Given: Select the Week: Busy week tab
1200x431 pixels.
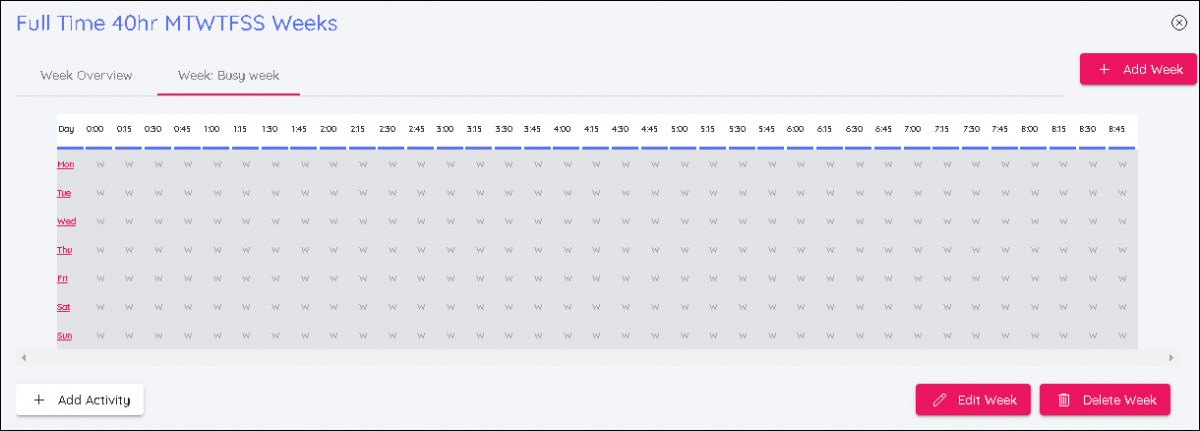Looking at the screenshot, I should click(228, 75).
